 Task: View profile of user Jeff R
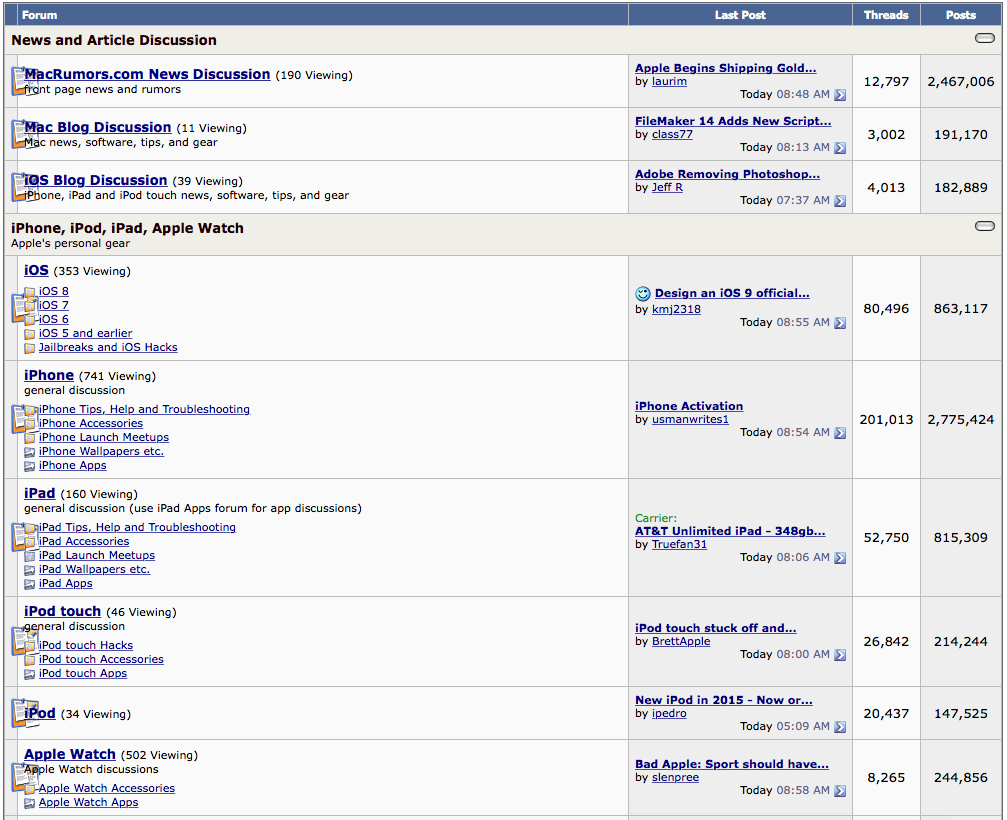[667, 188]
